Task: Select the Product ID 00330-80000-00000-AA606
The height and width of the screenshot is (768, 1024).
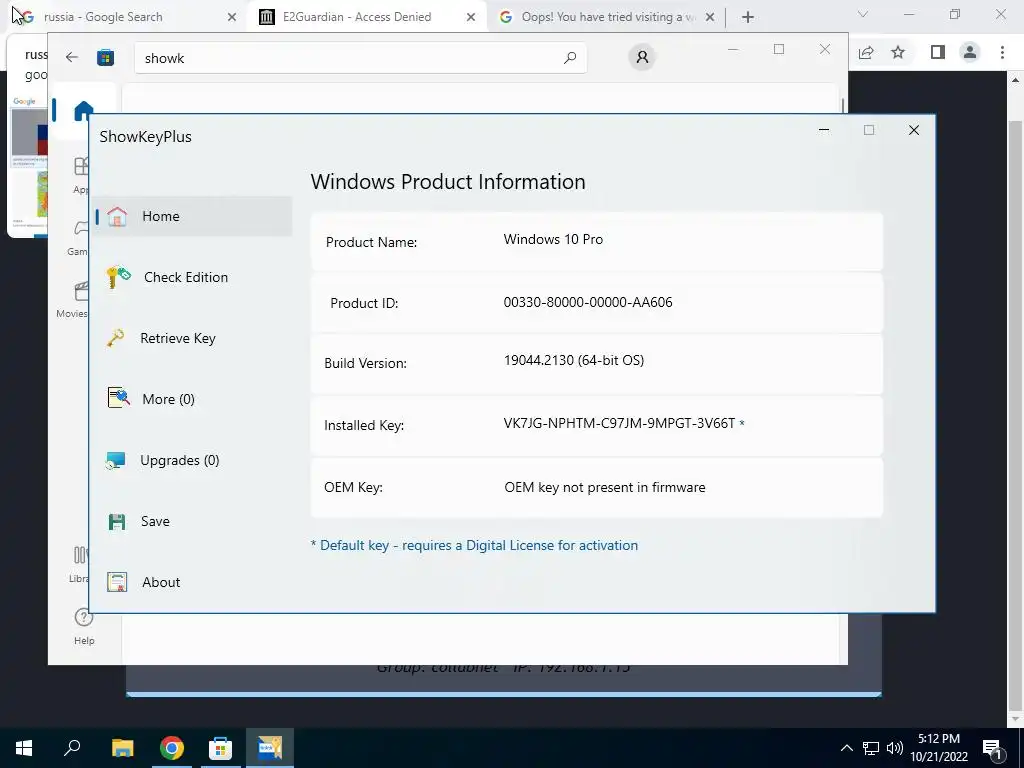Action: (x=588, y=302)
